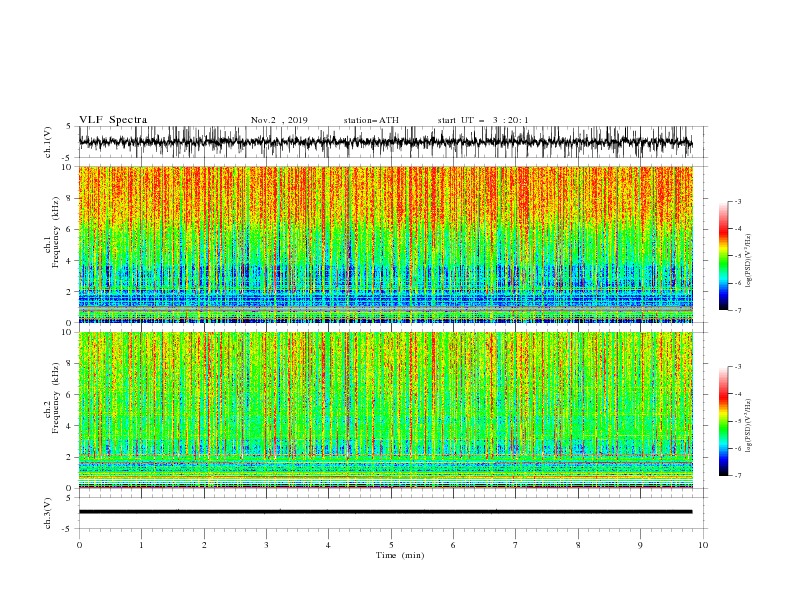This screenshot has width=792, height=612.
Task: Click the ch.2 spectrogram color bar
Action: pyautogui.click(x=723, y=421)
